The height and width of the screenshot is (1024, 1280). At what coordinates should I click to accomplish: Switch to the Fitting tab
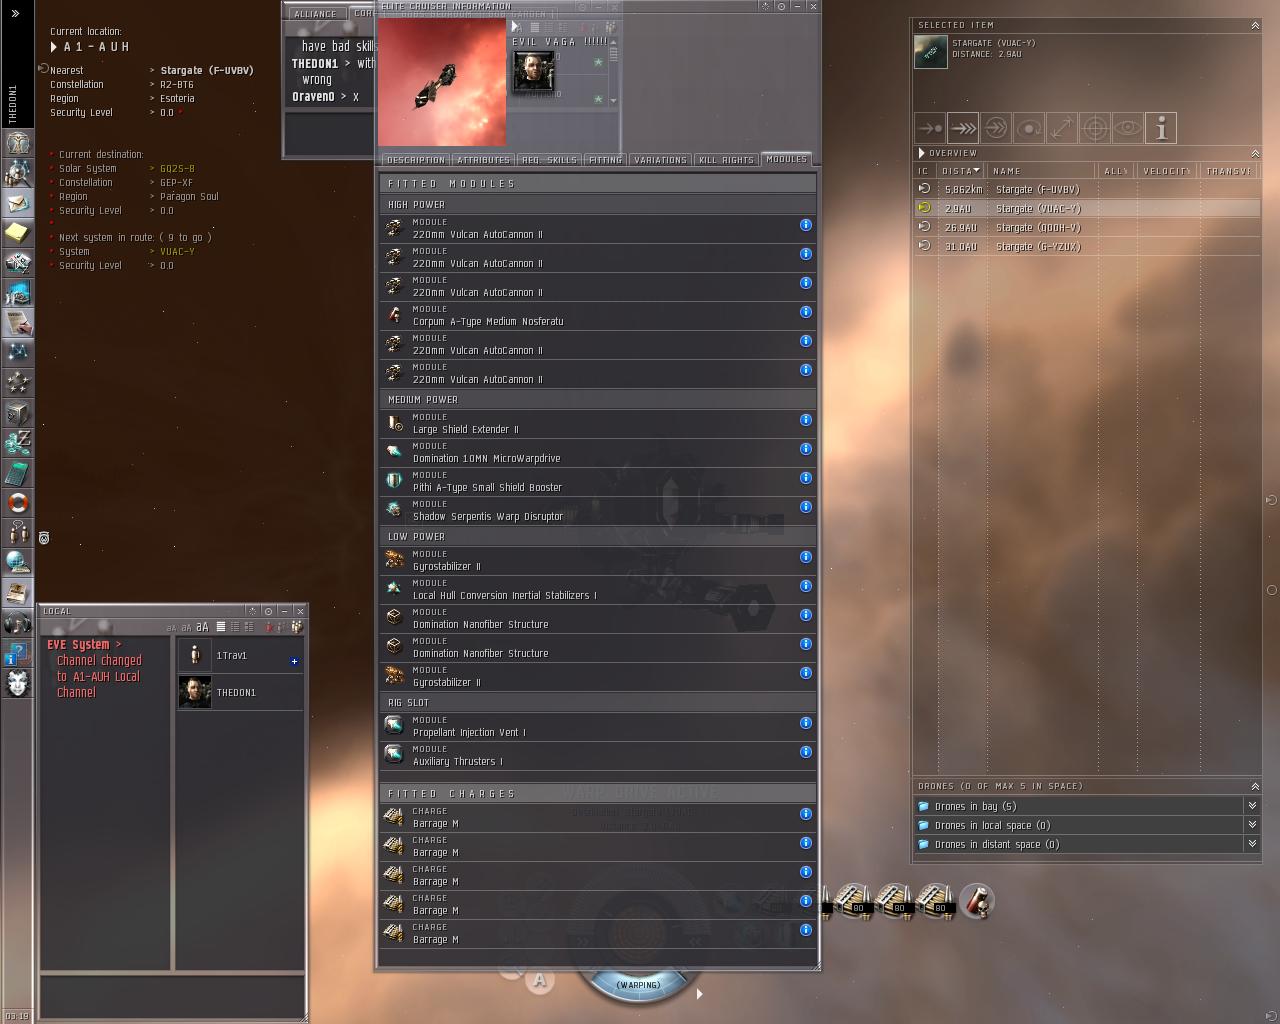point(606,160)
